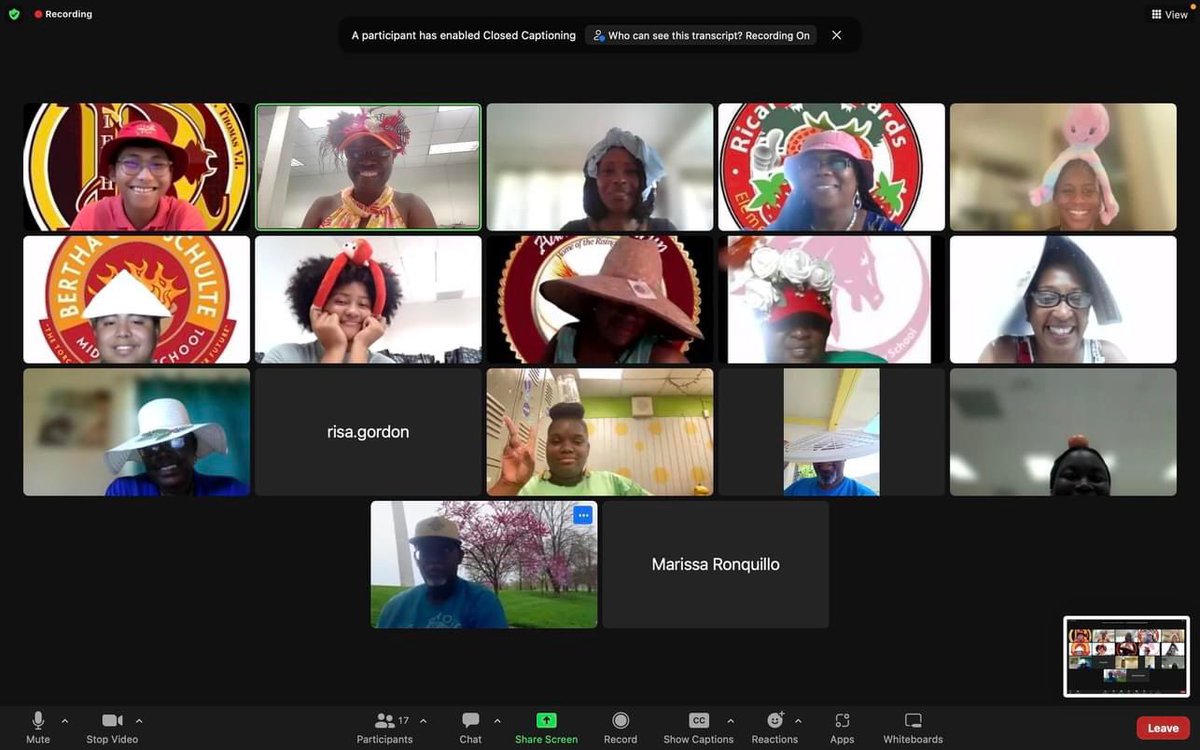Expand the captions options arrow
Screen dimensions: 1200x750
730,720
